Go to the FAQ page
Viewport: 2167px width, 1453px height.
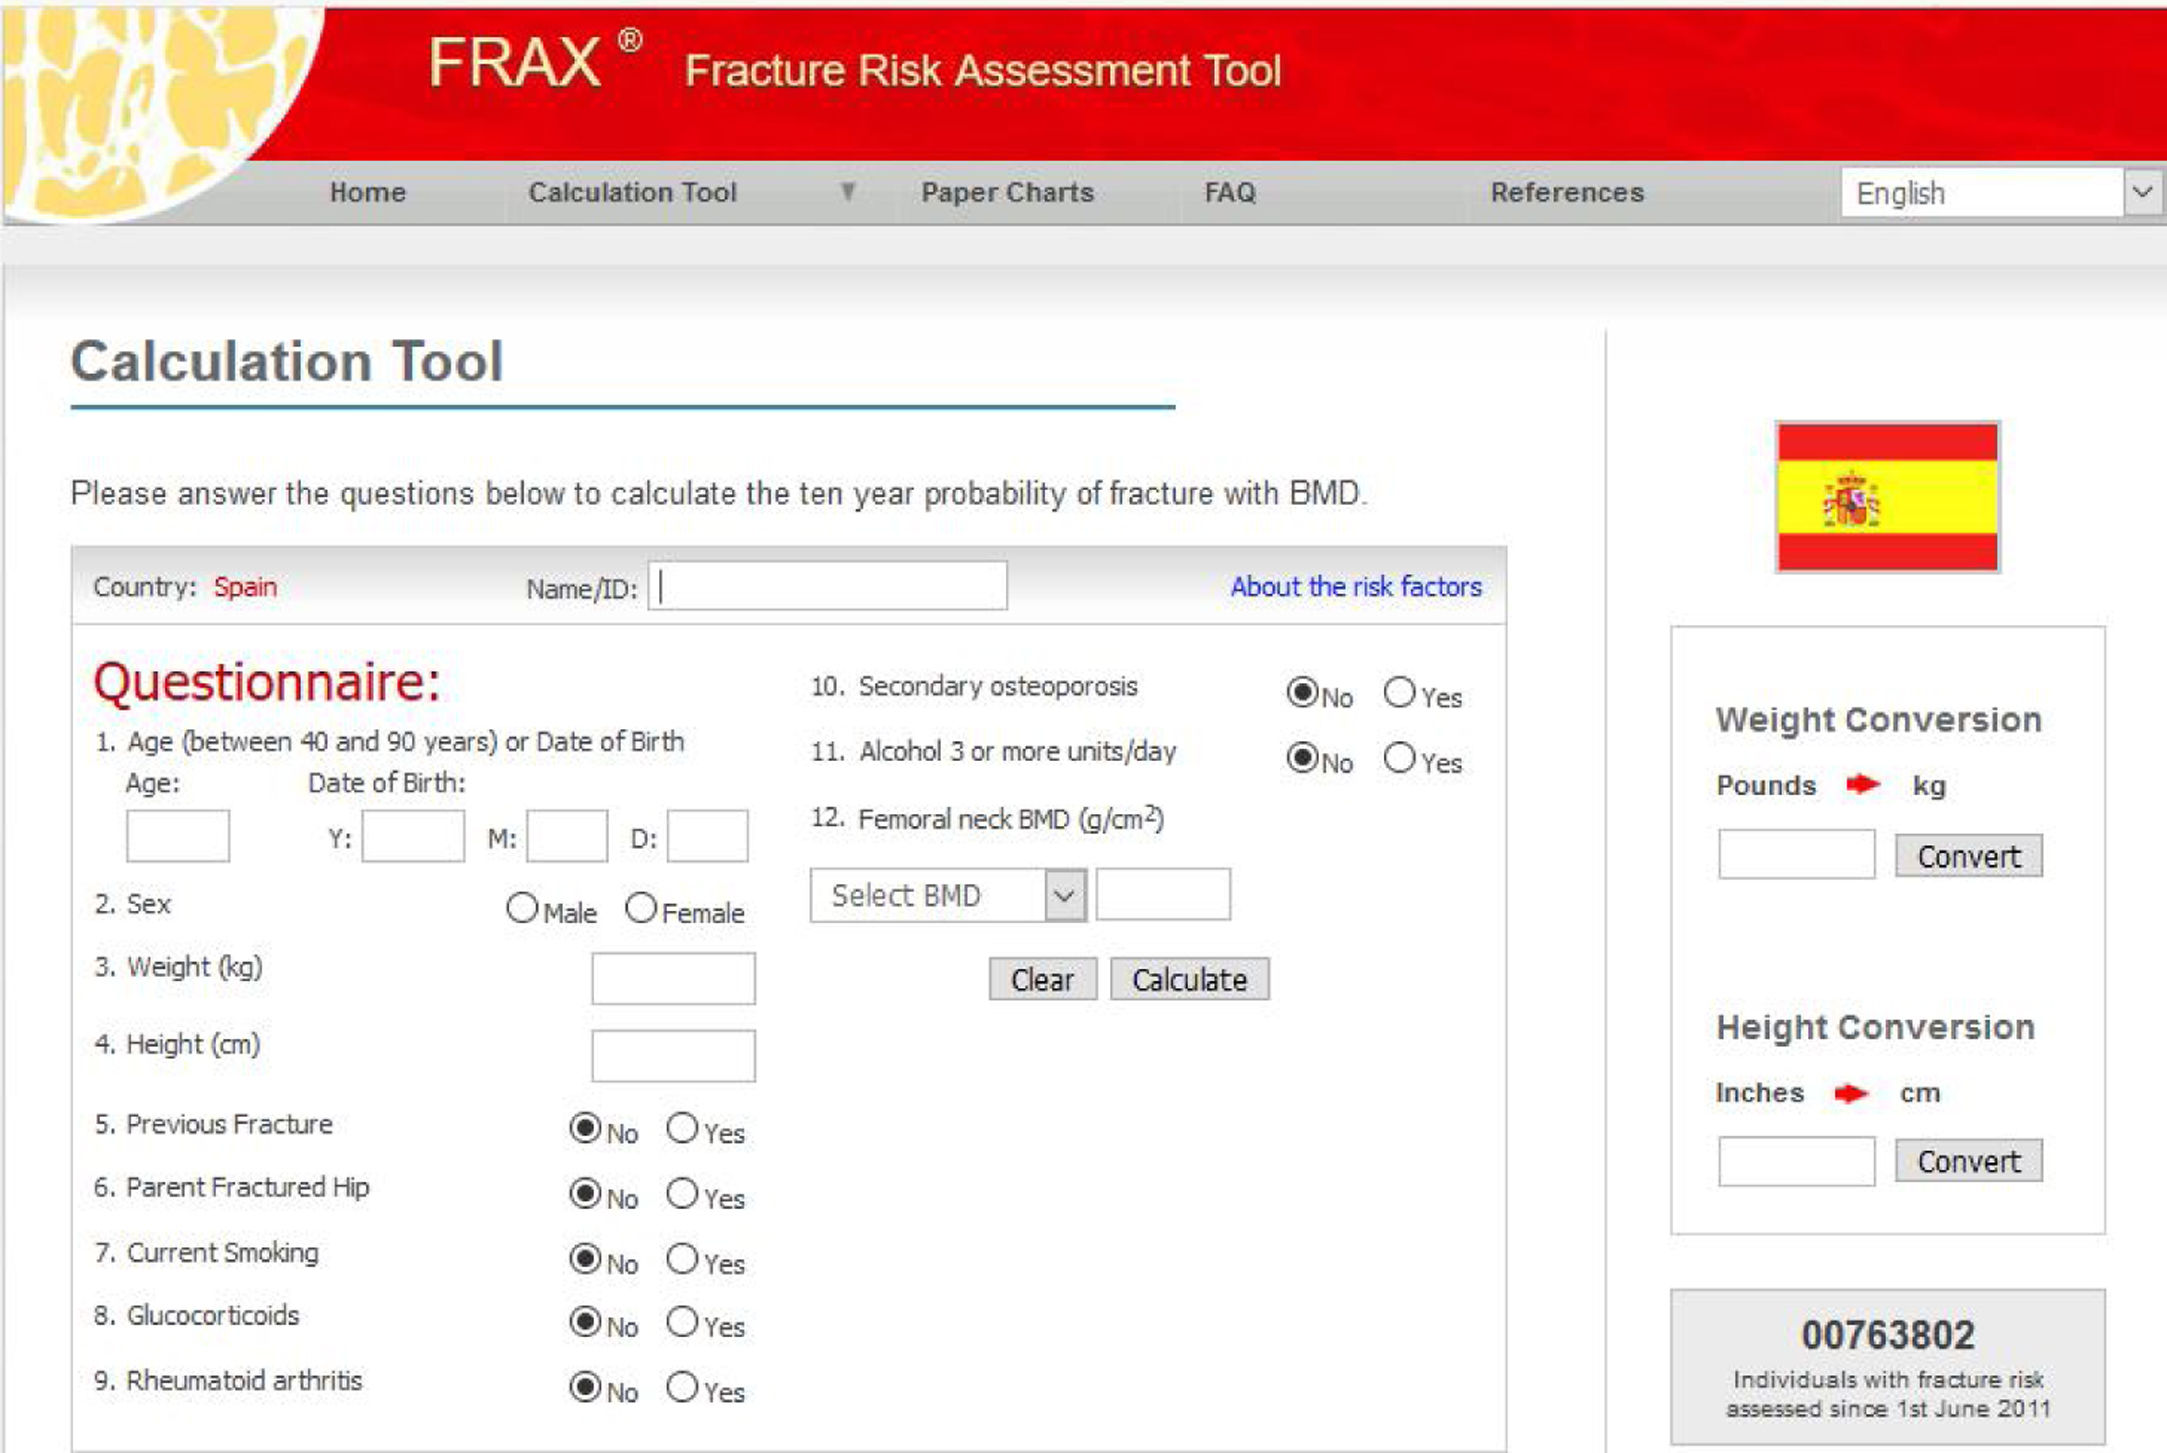[1229, 192]
